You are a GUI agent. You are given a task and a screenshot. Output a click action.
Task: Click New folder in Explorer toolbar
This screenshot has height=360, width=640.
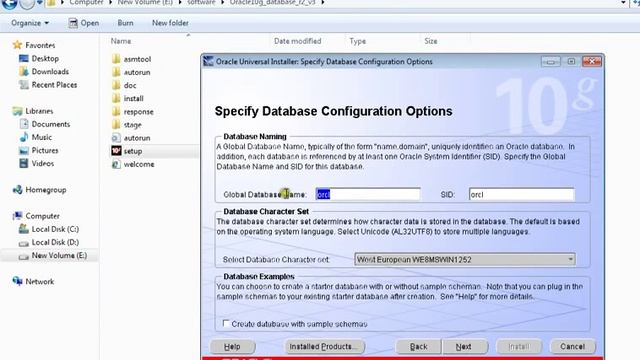[x=170, y=23]
